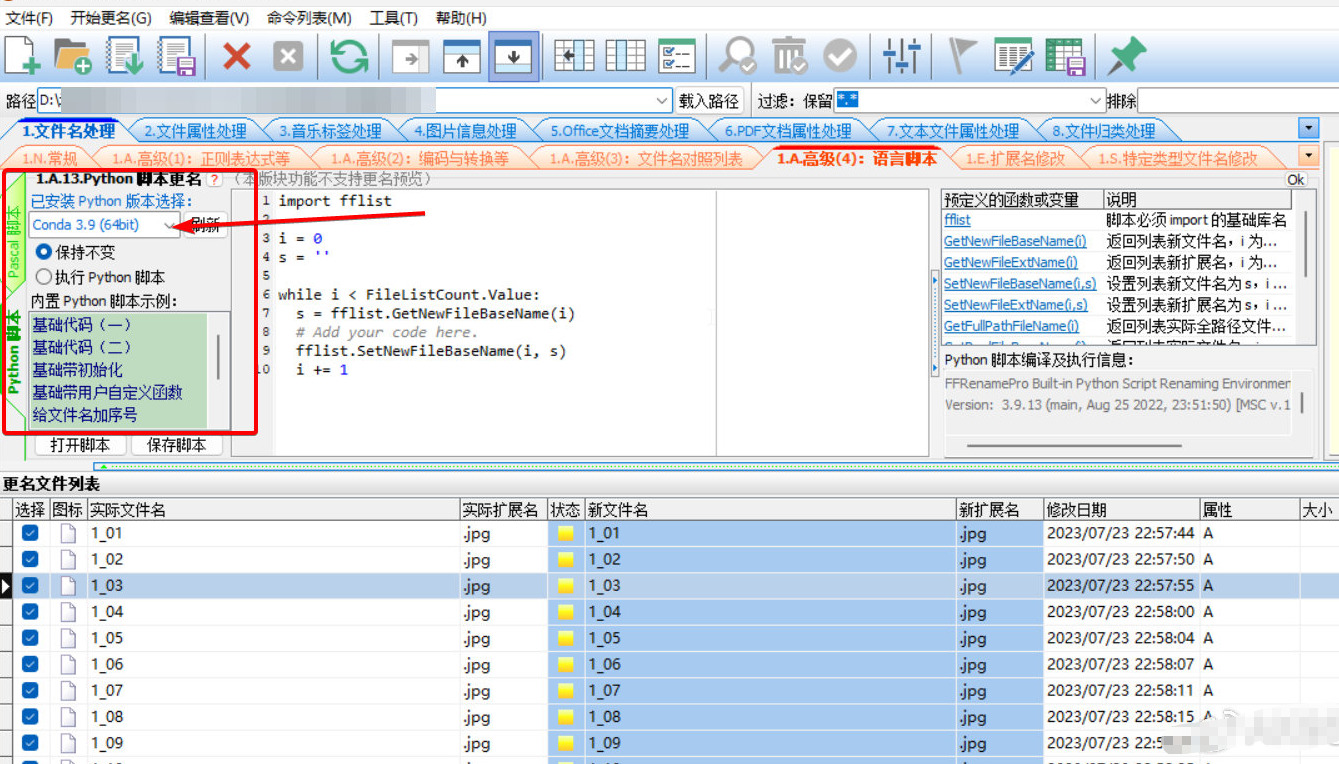Select the 给文件名加序号 script example
The image size is (1339, 764).
click(85, 414)
